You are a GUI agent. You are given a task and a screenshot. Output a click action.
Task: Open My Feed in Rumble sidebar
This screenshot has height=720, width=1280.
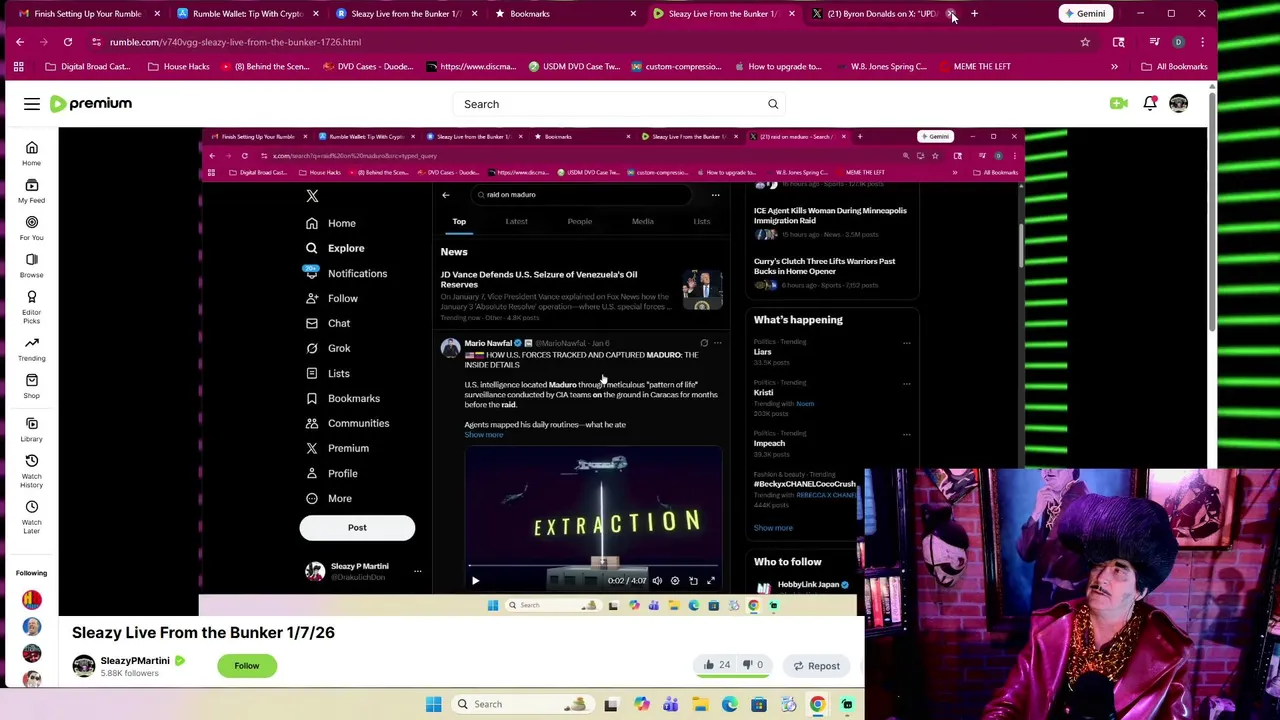coord(31,191)
